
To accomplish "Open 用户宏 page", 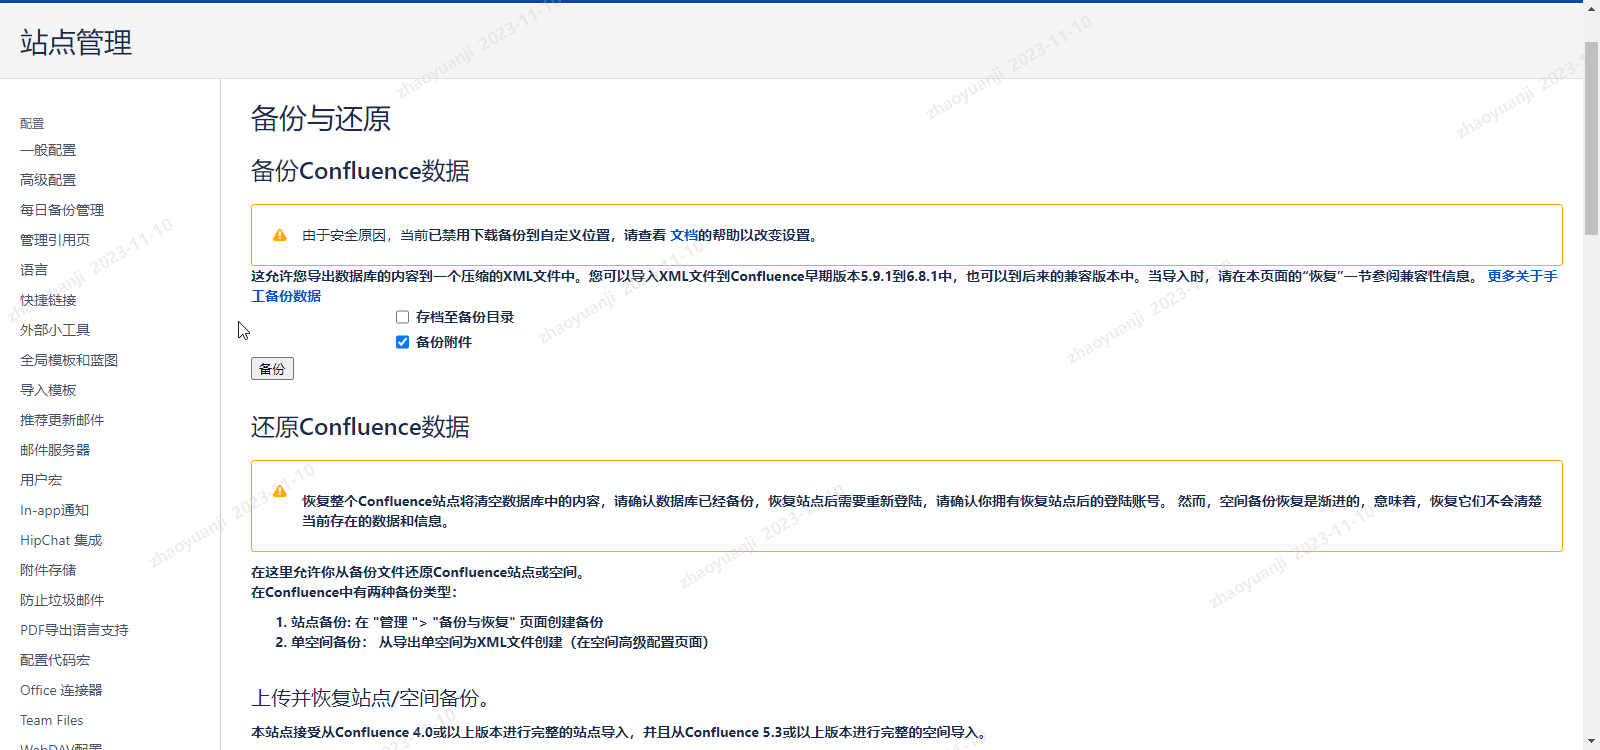I will [41, 480].
